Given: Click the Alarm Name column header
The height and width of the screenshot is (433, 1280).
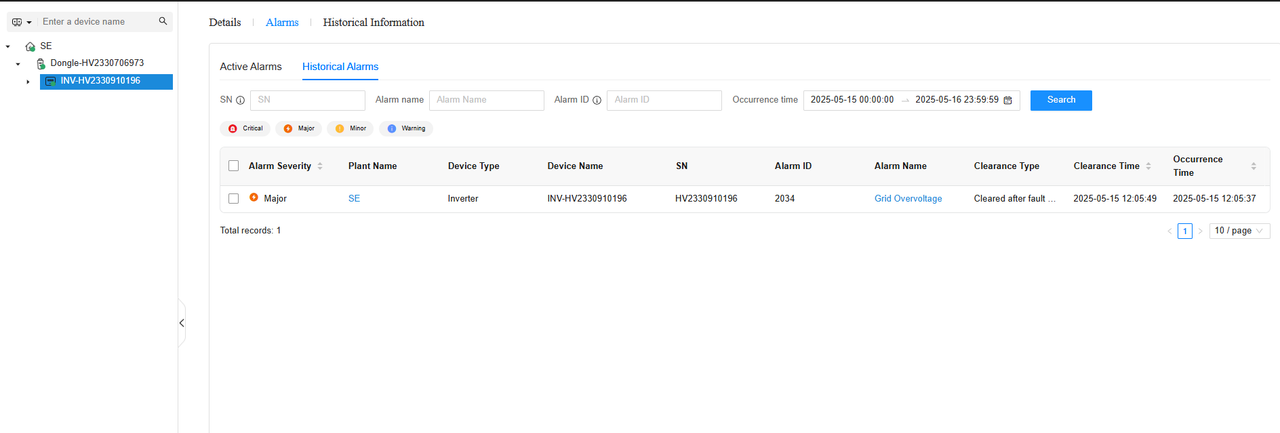Looking at the screenshot, I should pos(900,166).
